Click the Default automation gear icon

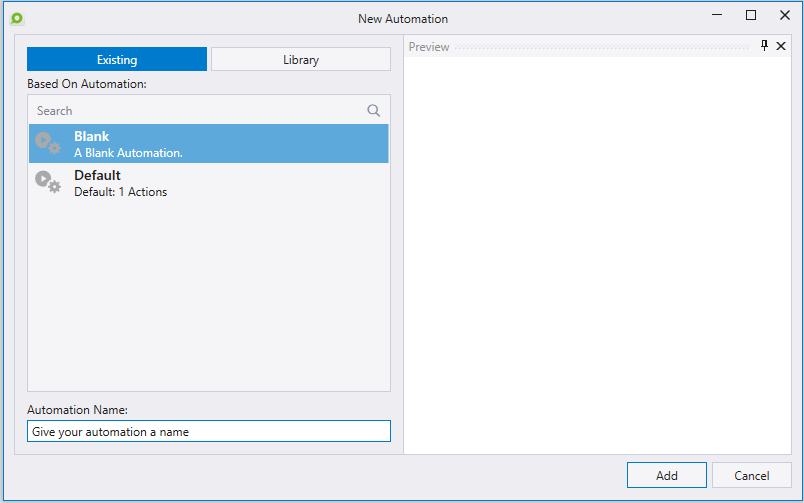click(48, 182)
